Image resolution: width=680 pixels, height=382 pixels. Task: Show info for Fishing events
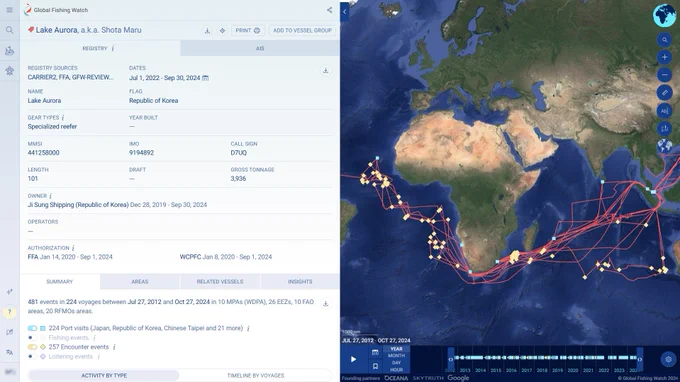pos(94,338)
